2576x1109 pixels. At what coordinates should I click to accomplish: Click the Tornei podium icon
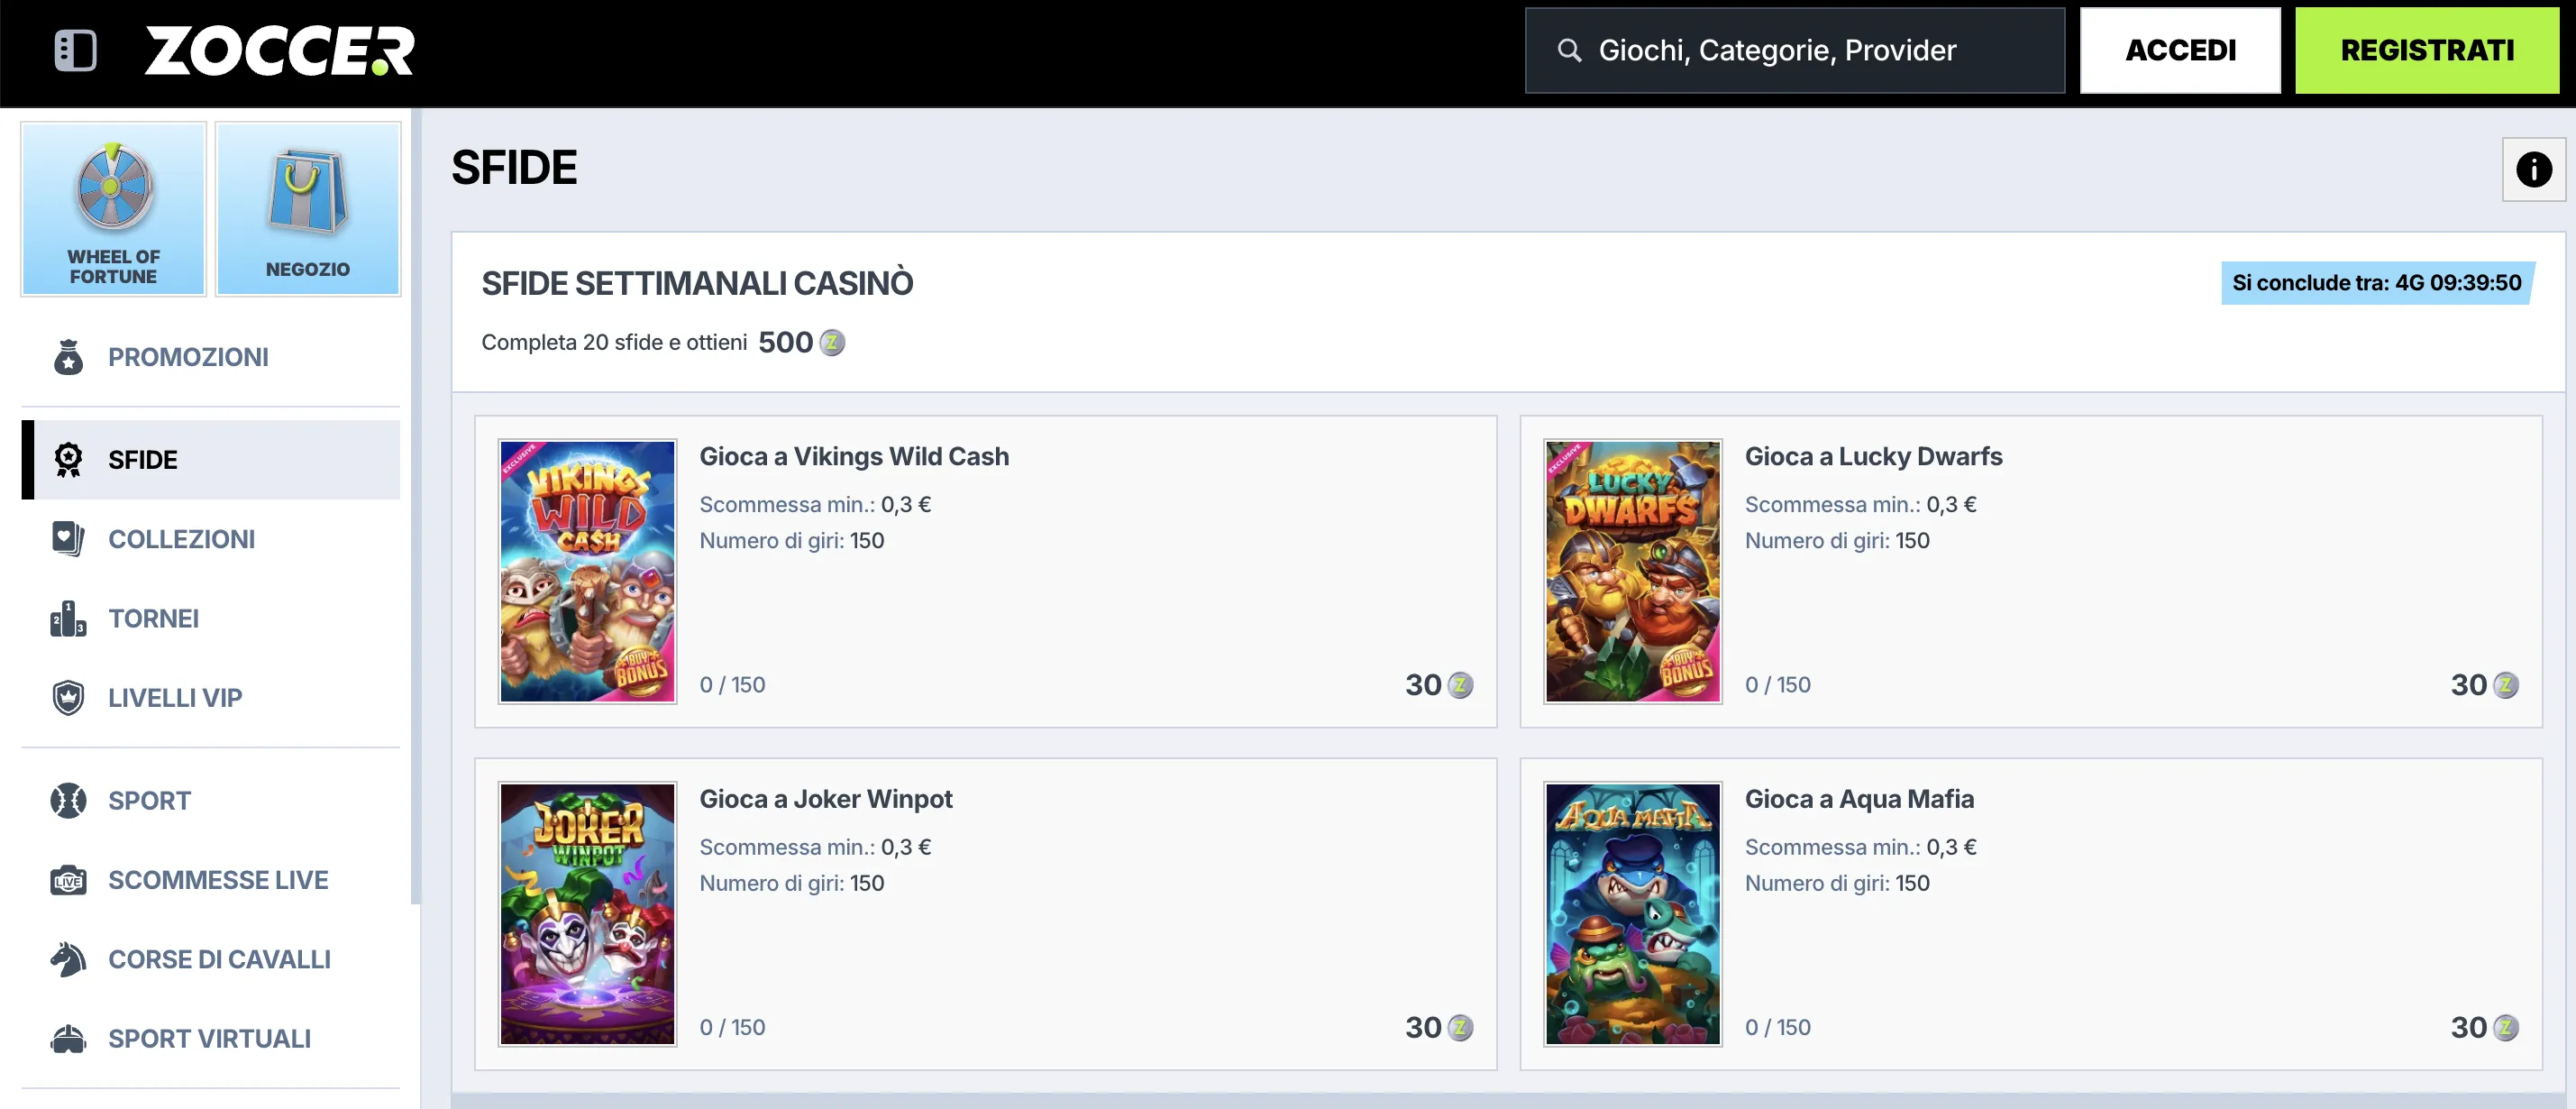click(x=68, y=618)
